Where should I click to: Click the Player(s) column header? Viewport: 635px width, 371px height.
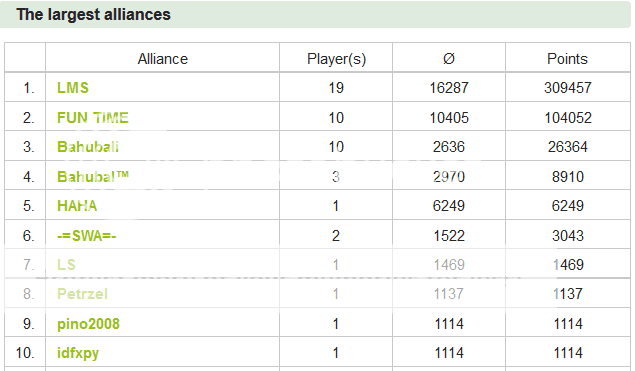[x=336, y=59]
